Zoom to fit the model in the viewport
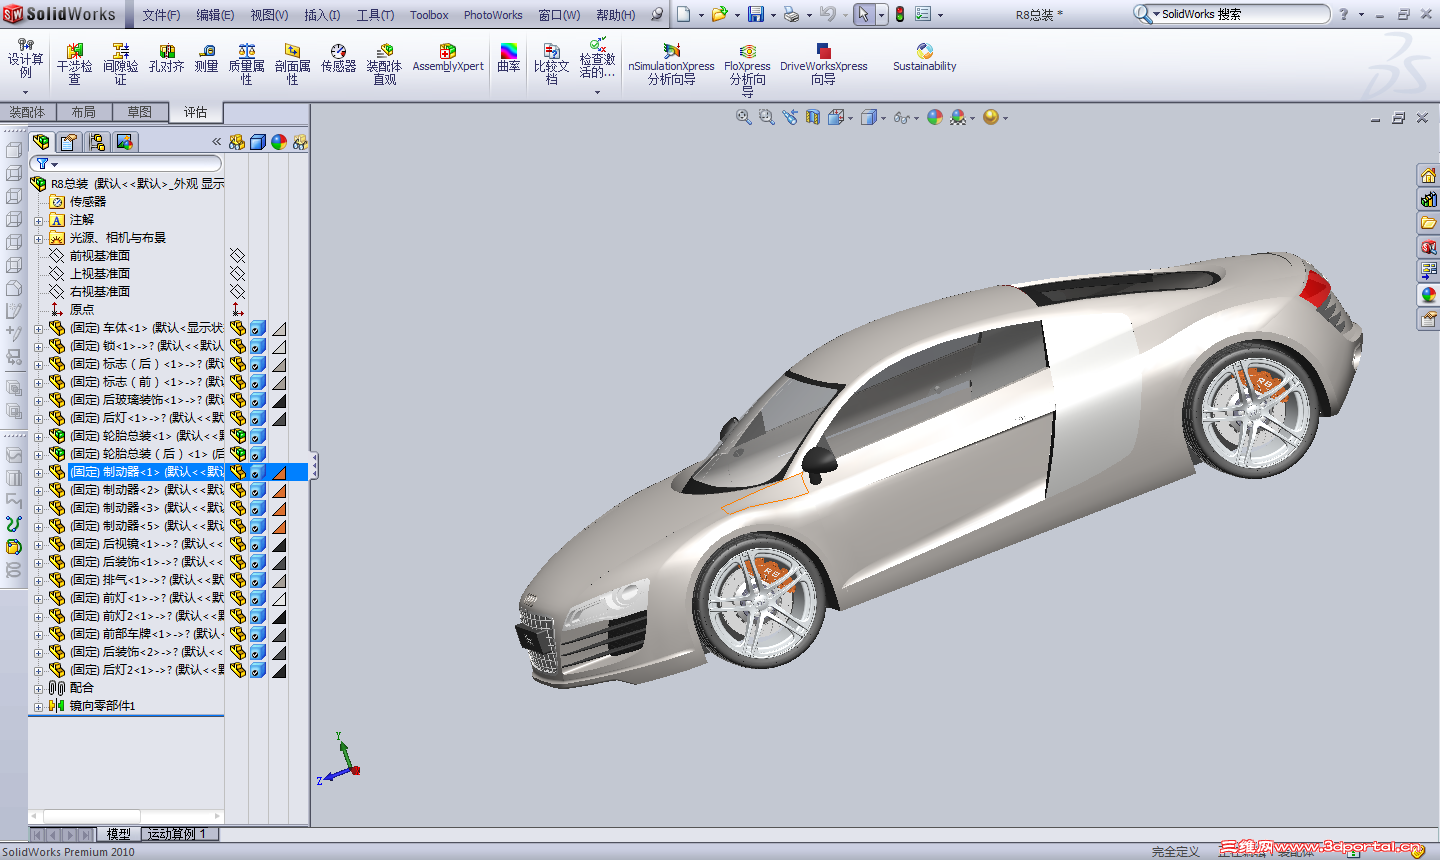 pyautogui.click(x=743, y=117)
